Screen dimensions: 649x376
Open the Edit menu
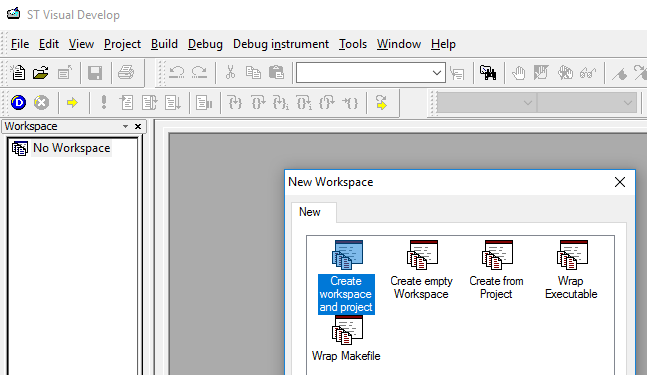pyautogui.click(x=49, y=44)
